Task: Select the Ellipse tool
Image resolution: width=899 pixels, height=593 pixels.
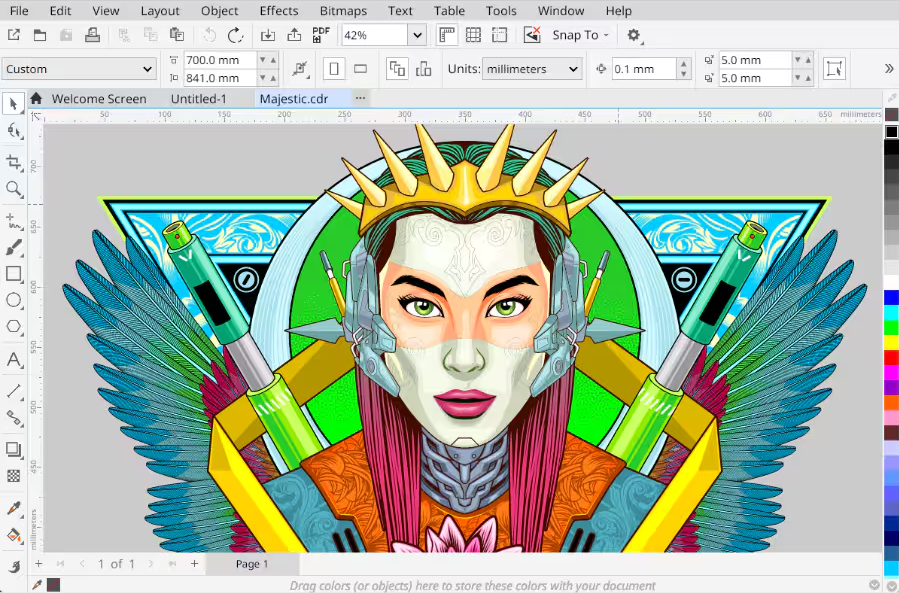Action: click(x=13, y=301)
